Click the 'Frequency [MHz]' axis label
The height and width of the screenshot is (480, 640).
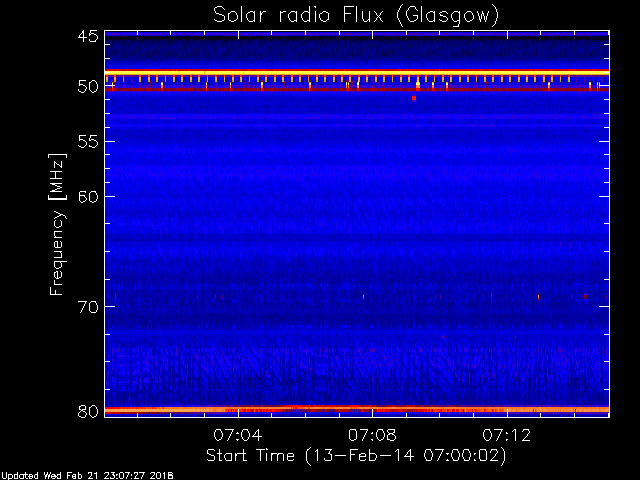point(57,224)
